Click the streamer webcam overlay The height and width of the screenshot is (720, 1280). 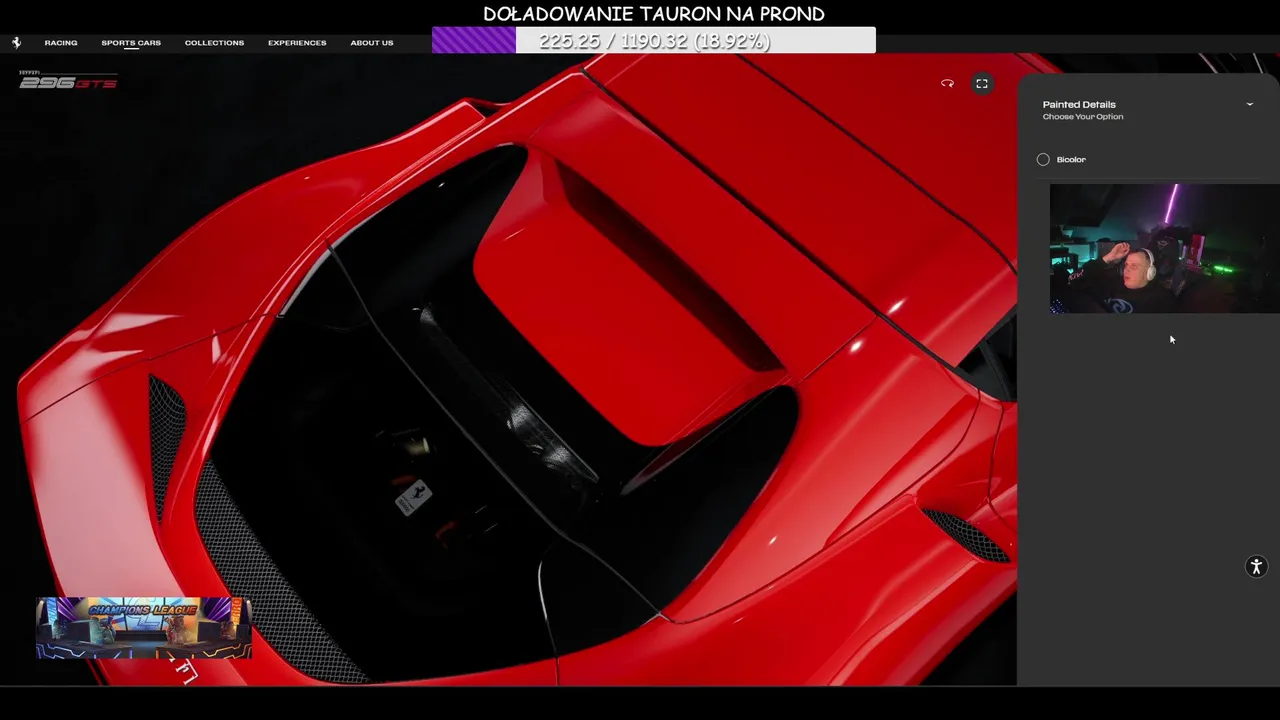[1164, 249]
